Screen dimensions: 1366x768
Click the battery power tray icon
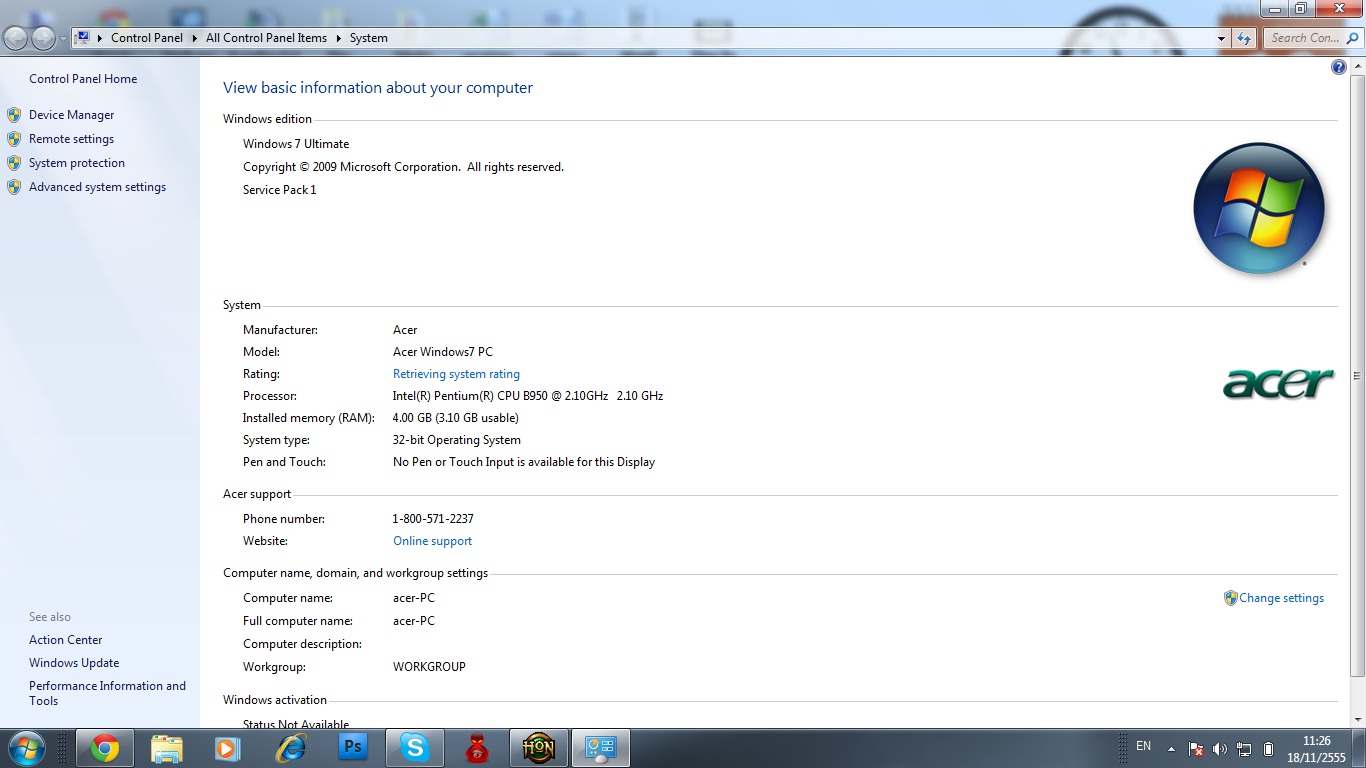tap(1268, 749)
